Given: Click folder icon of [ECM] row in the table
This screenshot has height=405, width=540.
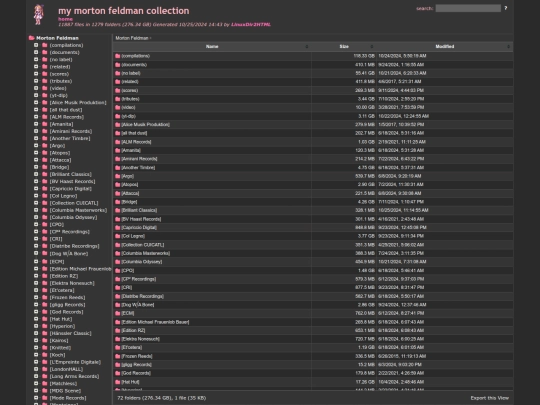Looking at the screenshot, I should coord(118,313).
